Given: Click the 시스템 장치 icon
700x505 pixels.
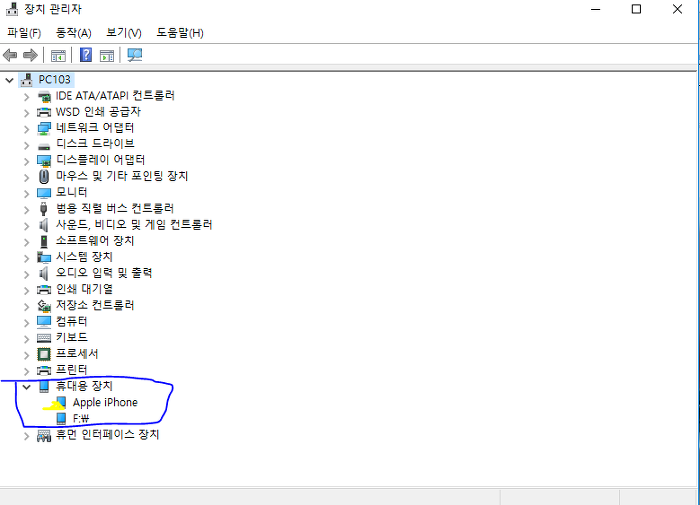Looking at the screenshot, I should point(44,257).
